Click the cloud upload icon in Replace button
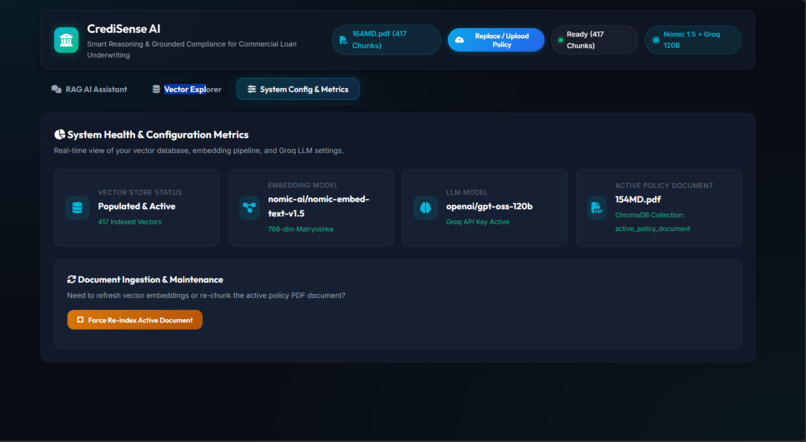 click(460, 40)
